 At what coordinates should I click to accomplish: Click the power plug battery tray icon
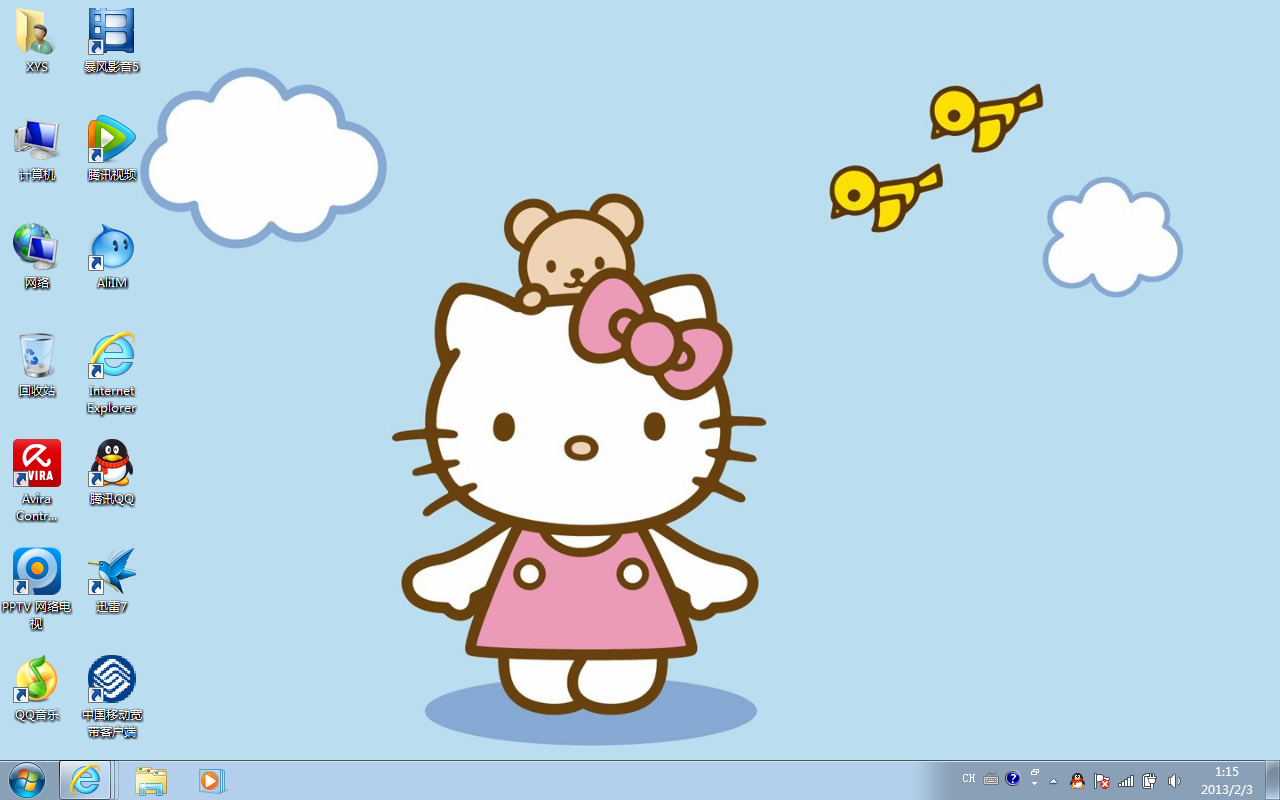(x=1150, y=780)
